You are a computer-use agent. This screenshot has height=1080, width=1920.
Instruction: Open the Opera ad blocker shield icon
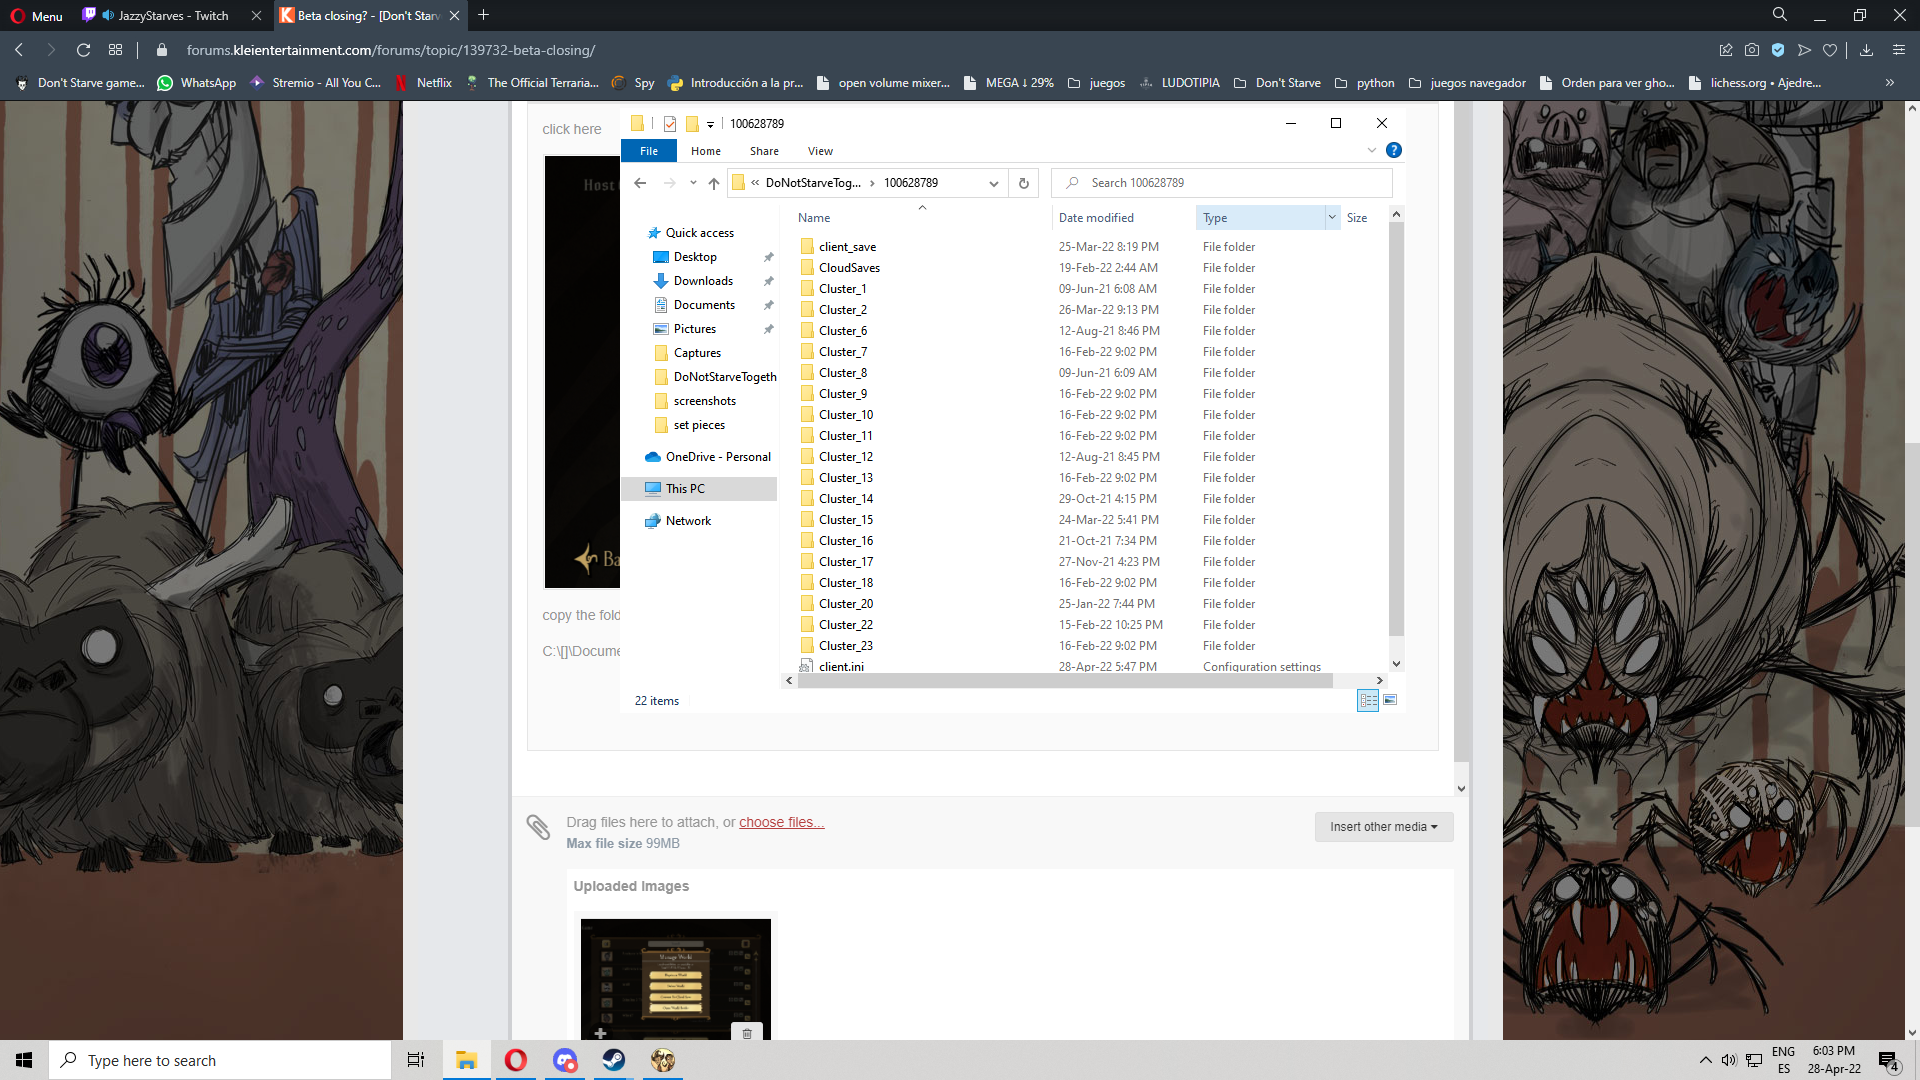(x=1778, y=50)
